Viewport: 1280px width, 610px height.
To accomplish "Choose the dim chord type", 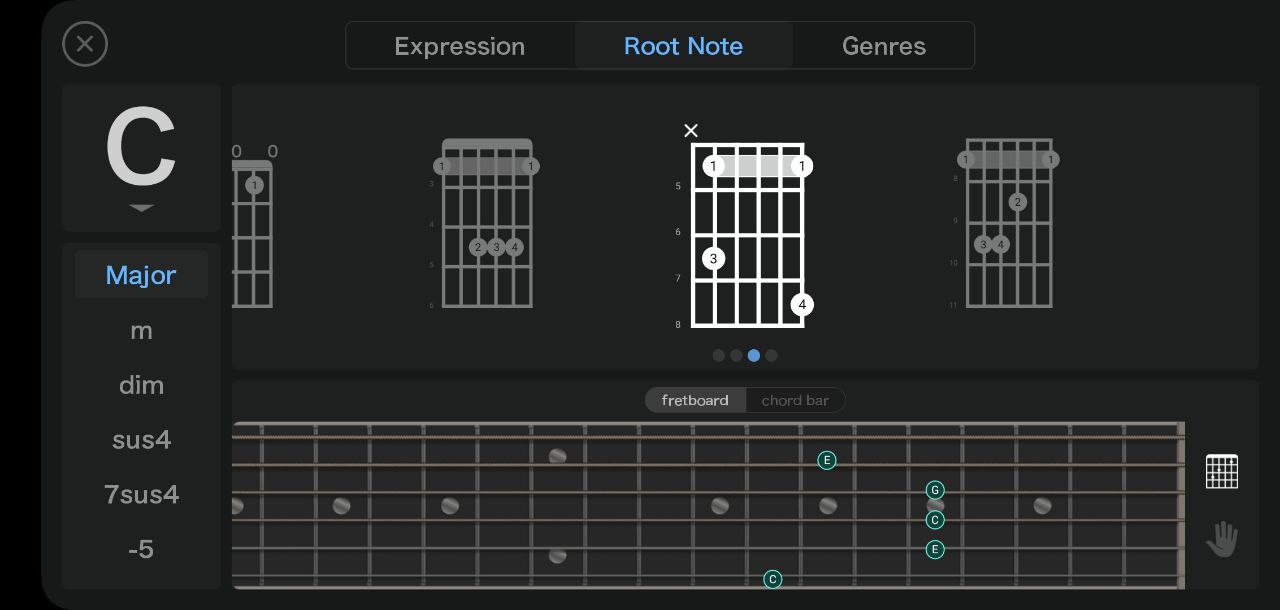I will pos(141,385).
